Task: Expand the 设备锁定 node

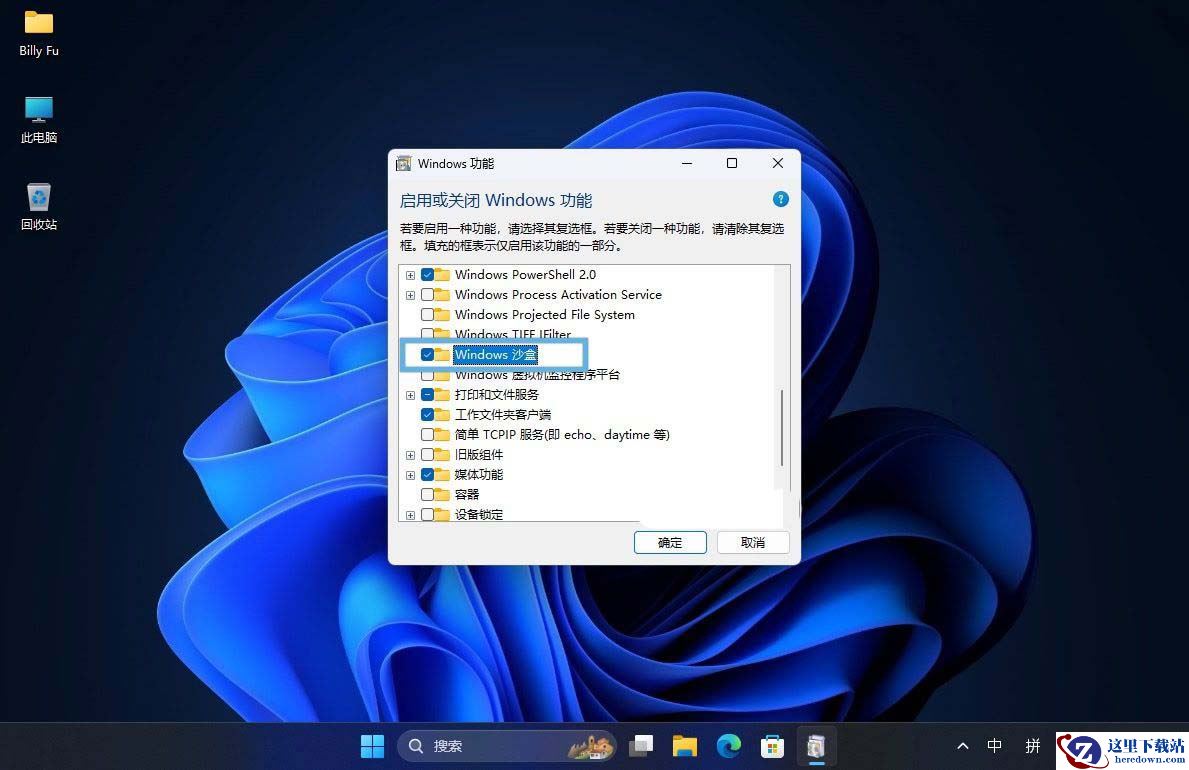Action: point(410,515)
